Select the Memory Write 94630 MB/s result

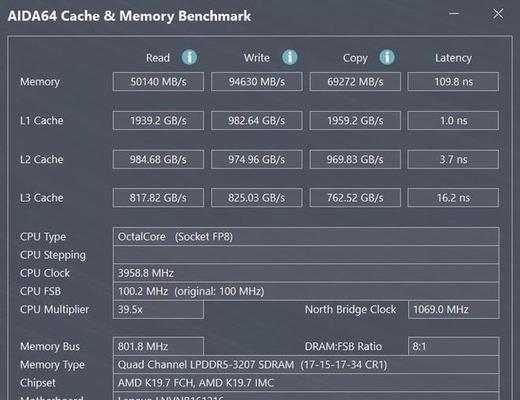pyautogui.click(x=257, y=82)
